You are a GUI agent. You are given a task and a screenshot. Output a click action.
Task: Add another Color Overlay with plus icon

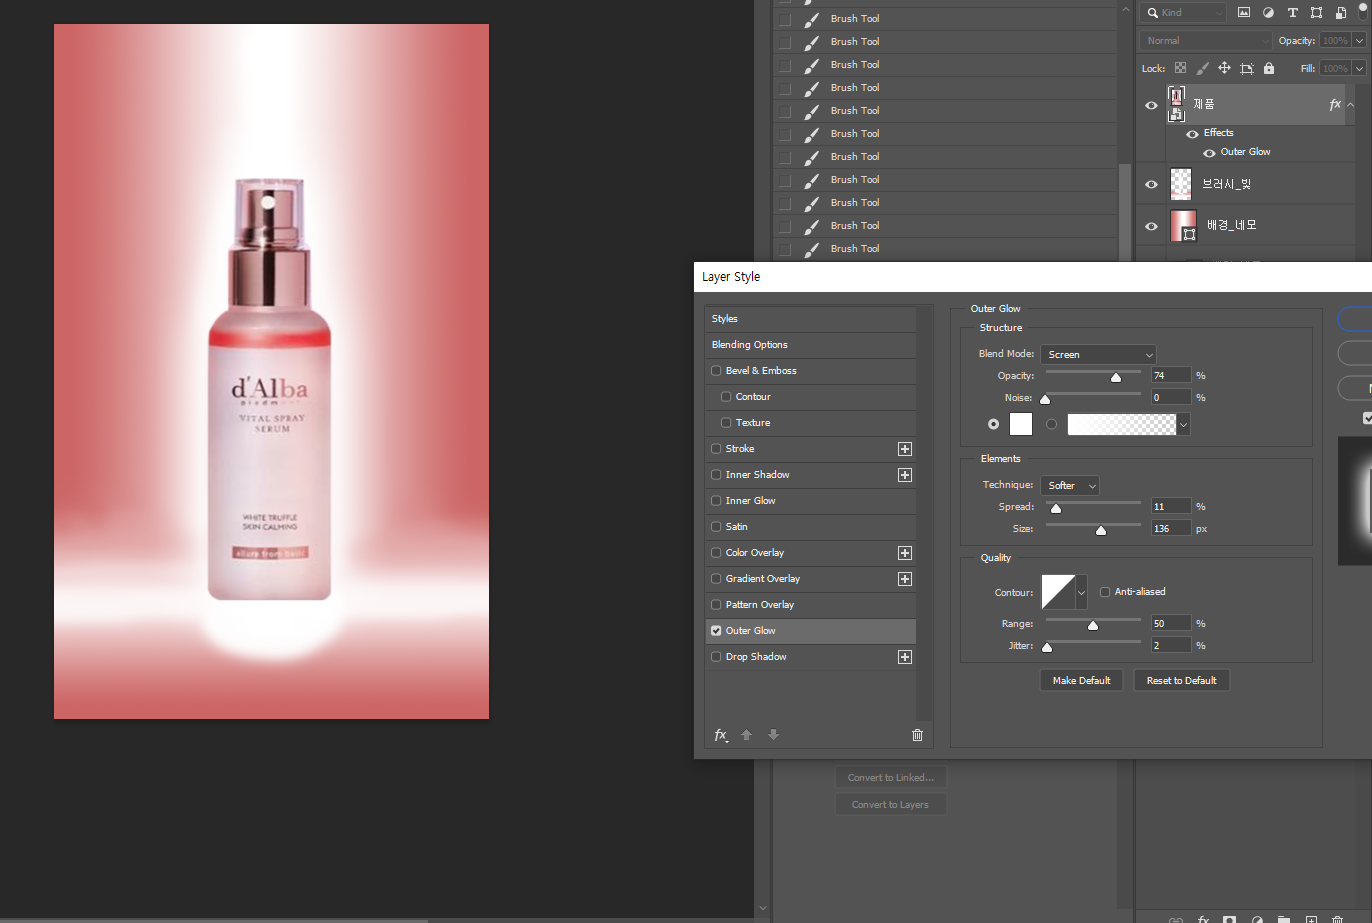coord(905,553)
